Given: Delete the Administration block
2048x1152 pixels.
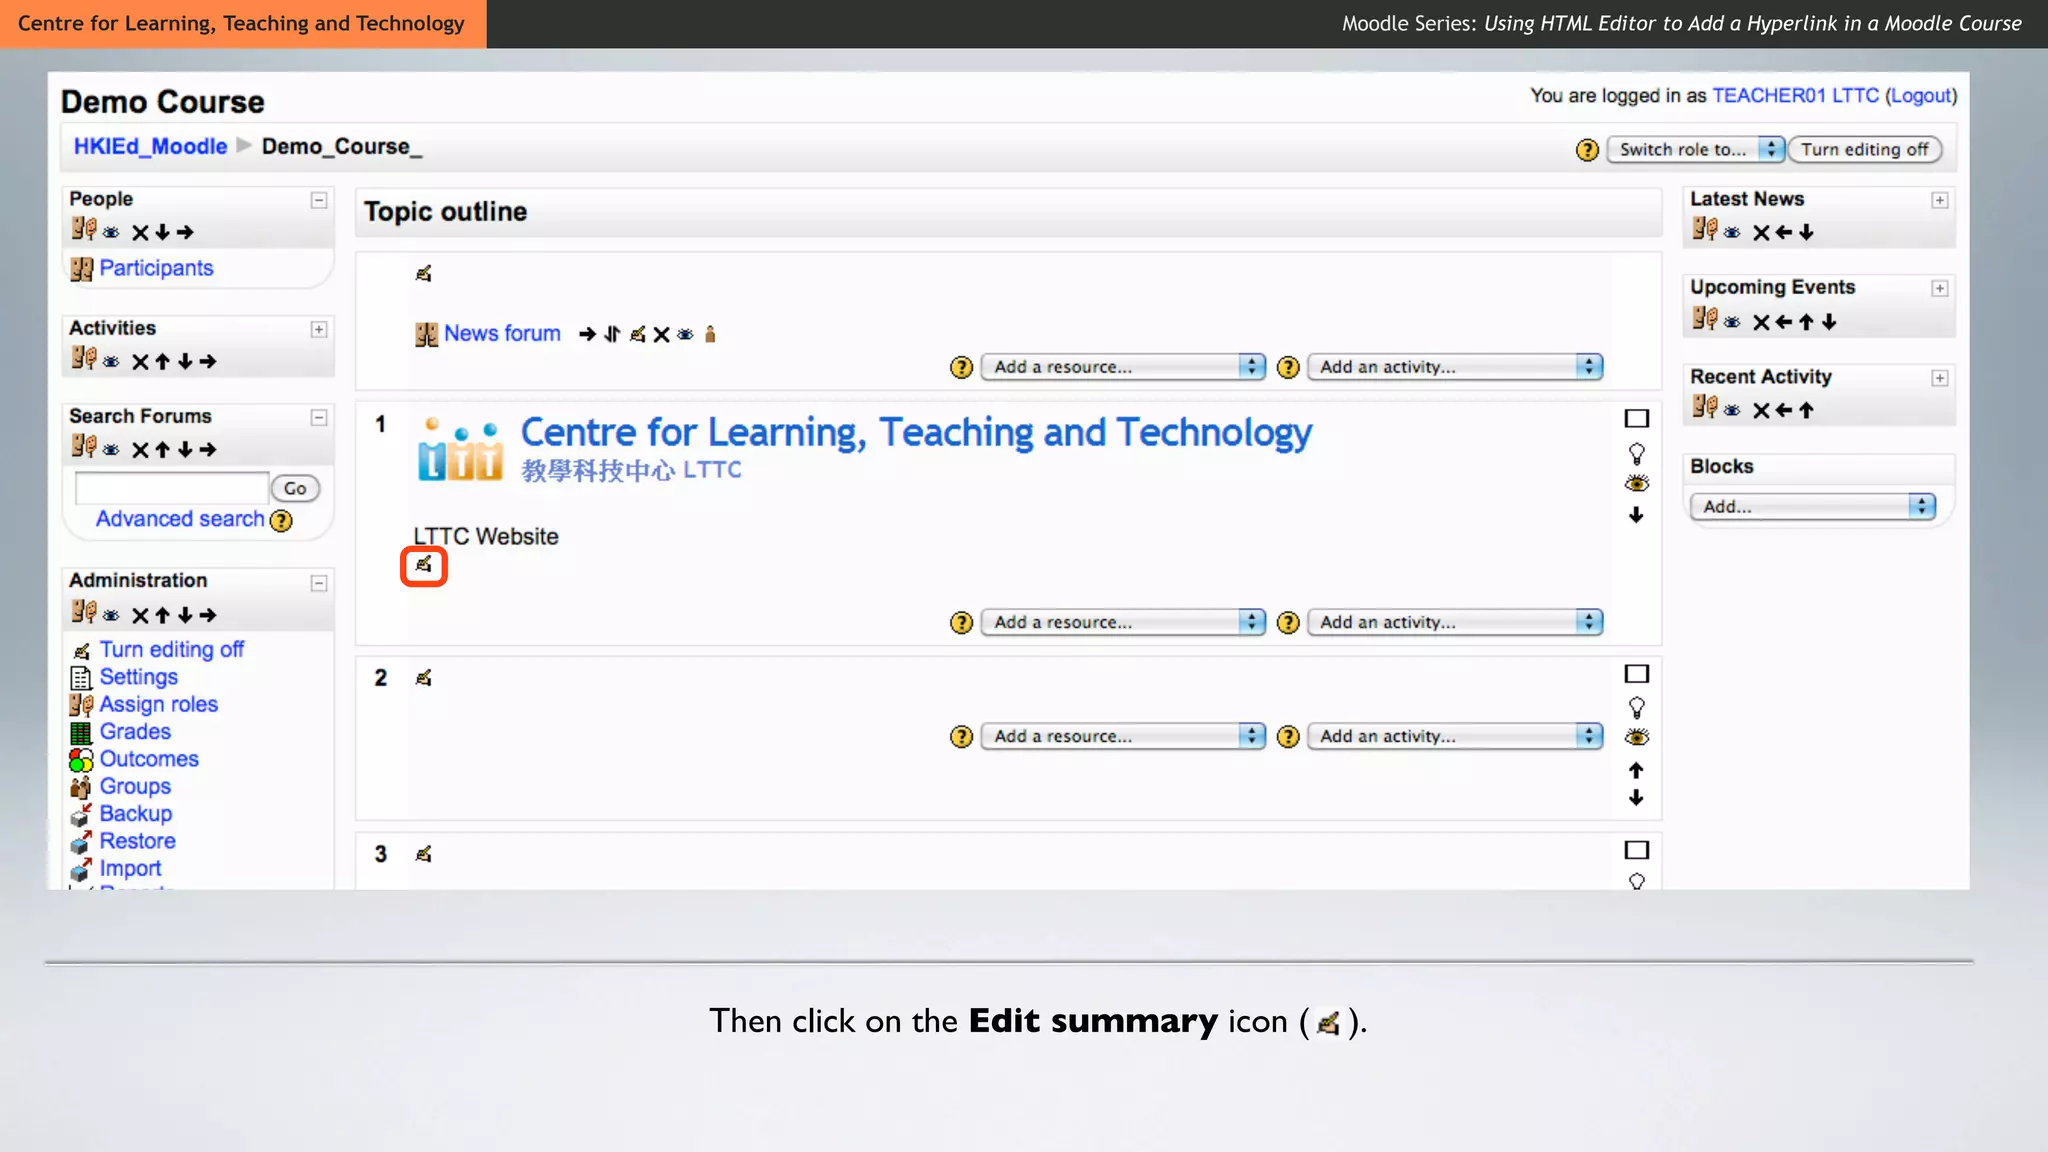Looking at the screenshot, I should coord(140,616).
